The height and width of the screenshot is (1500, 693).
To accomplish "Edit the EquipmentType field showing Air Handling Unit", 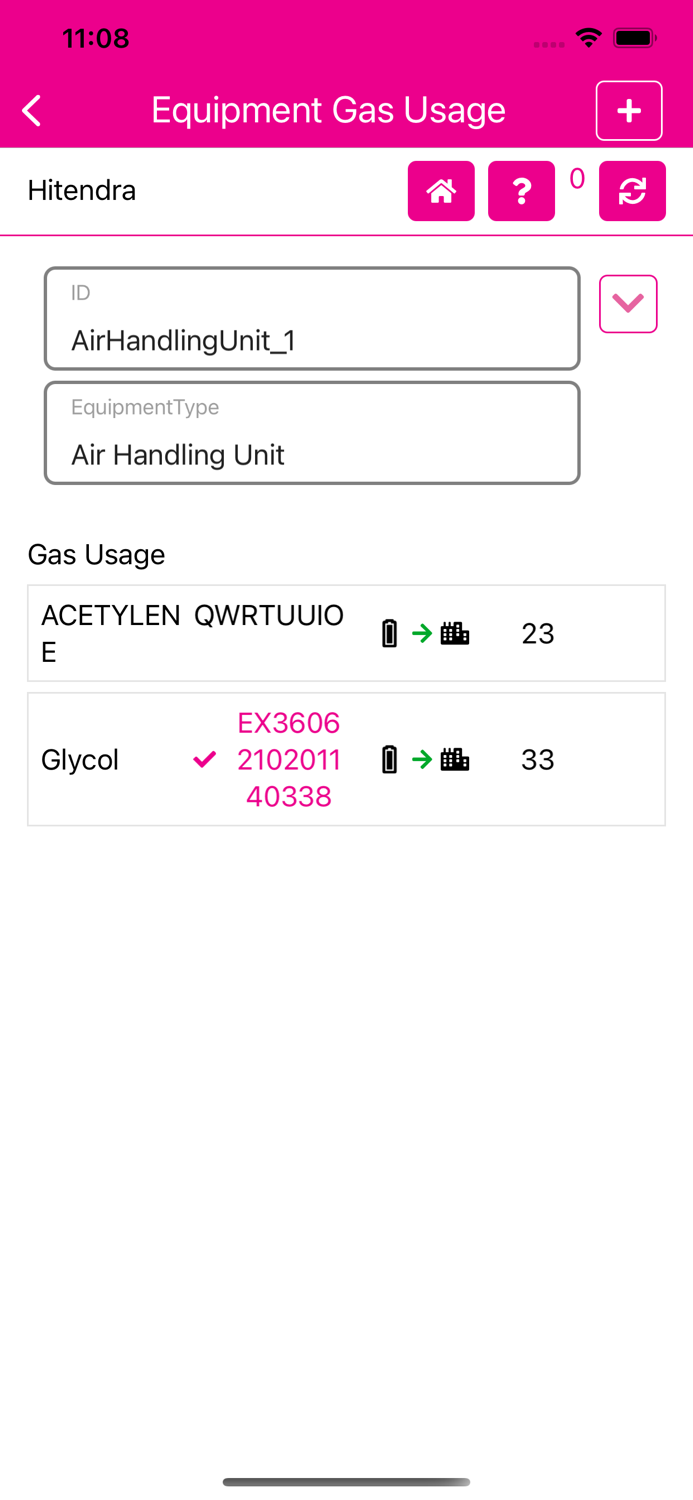I will tap(312, 455).
